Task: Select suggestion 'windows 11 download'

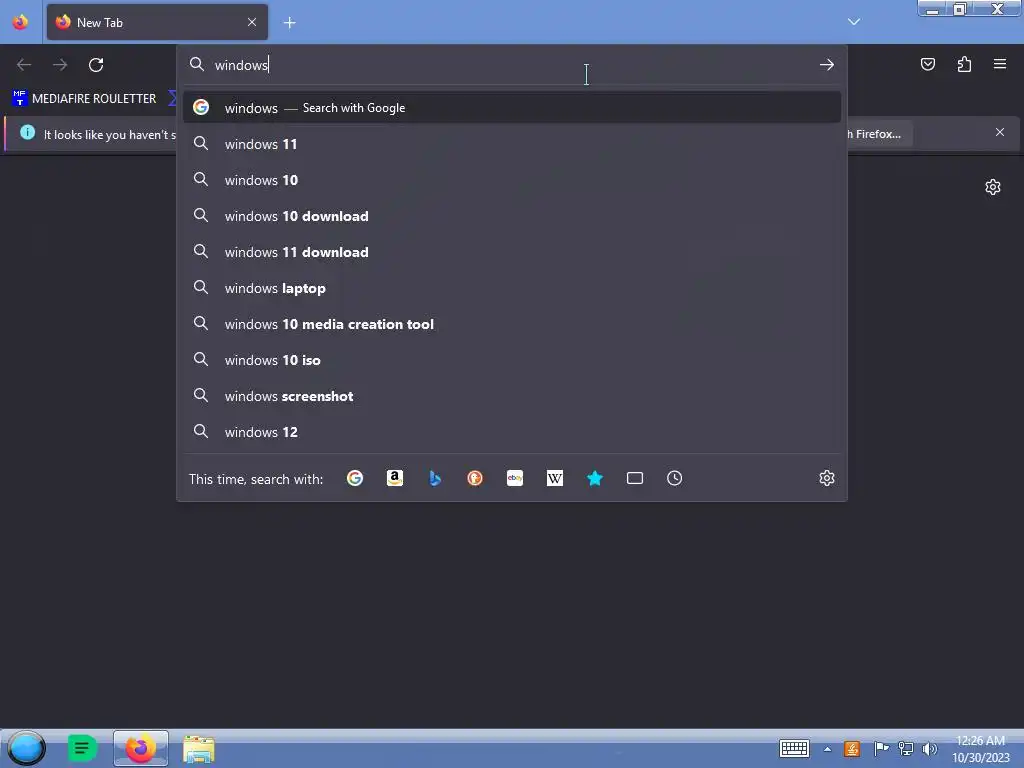Action: pos(511,251)
